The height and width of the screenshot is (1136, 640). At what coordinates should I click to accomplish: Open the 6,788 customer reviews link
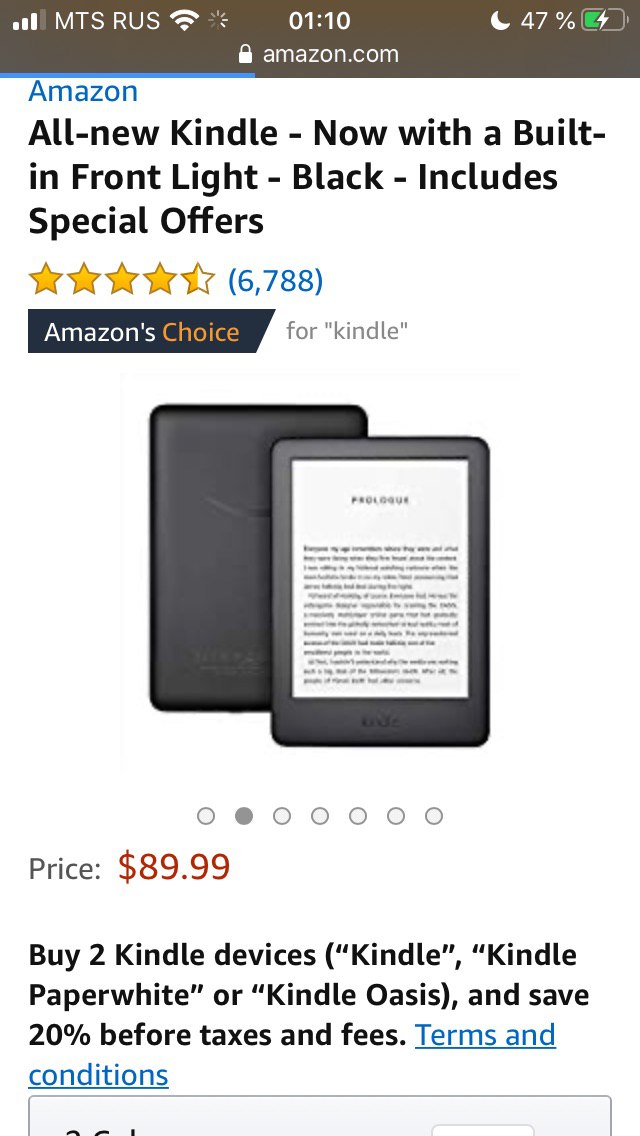tap(275, 280)
